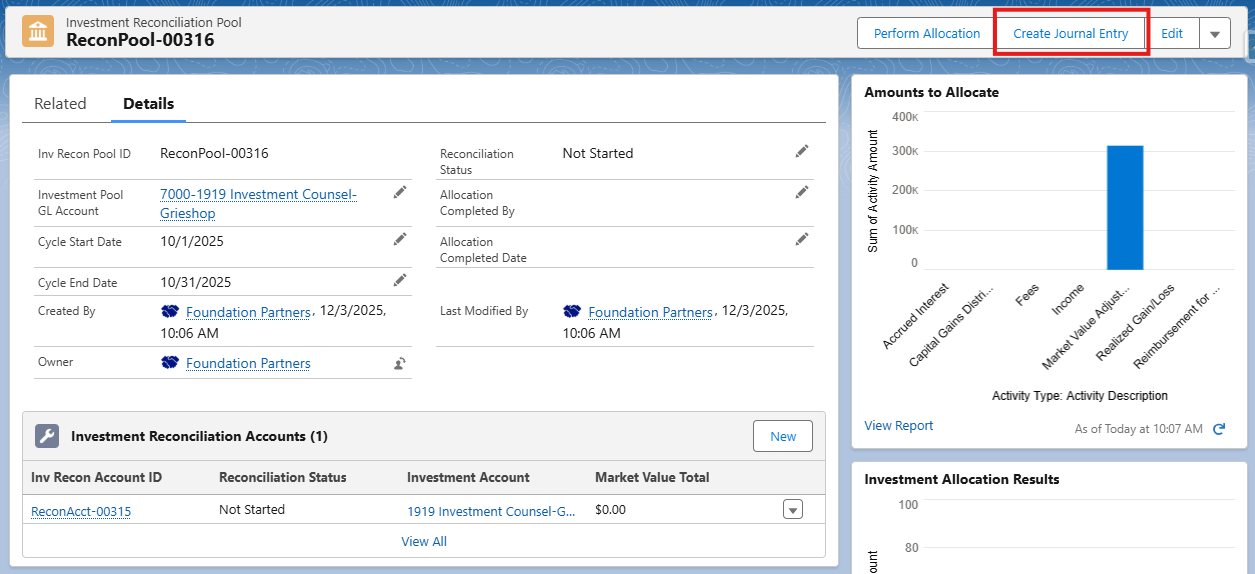Click pencil icon beside Cycle Start Date
The height and width of the screenshot is (574, 1255).
[400, 239]
